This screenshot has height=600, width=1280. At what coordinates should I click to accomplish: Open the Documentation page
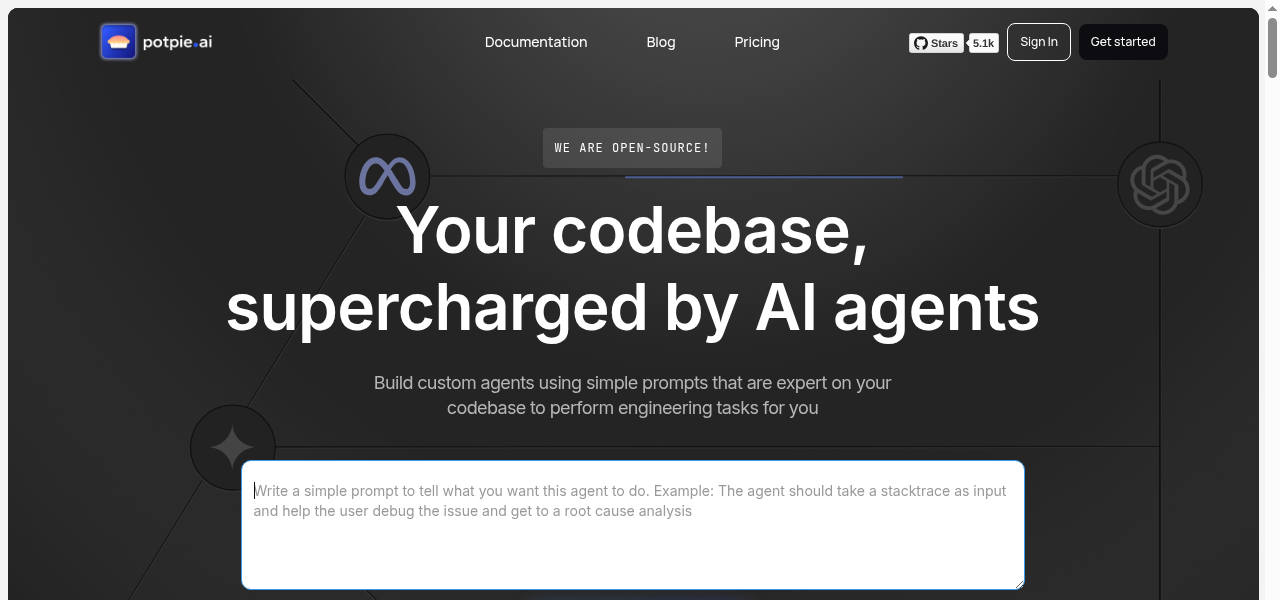[x=536, y=42]
